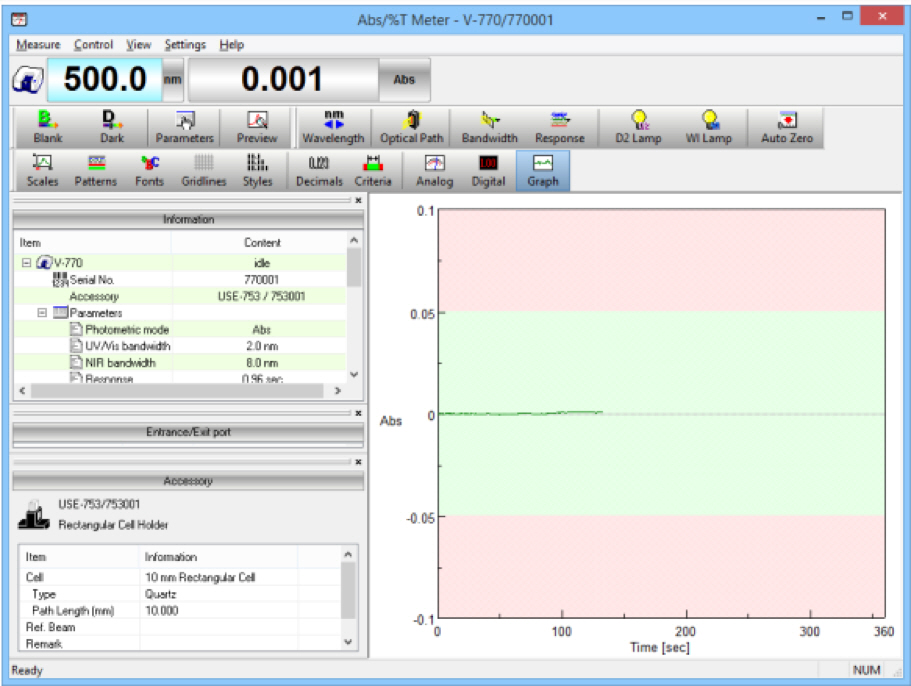911x686 pixels.
Task: Toggle the D2 Lamp
Action: click(x=638, y=127)
